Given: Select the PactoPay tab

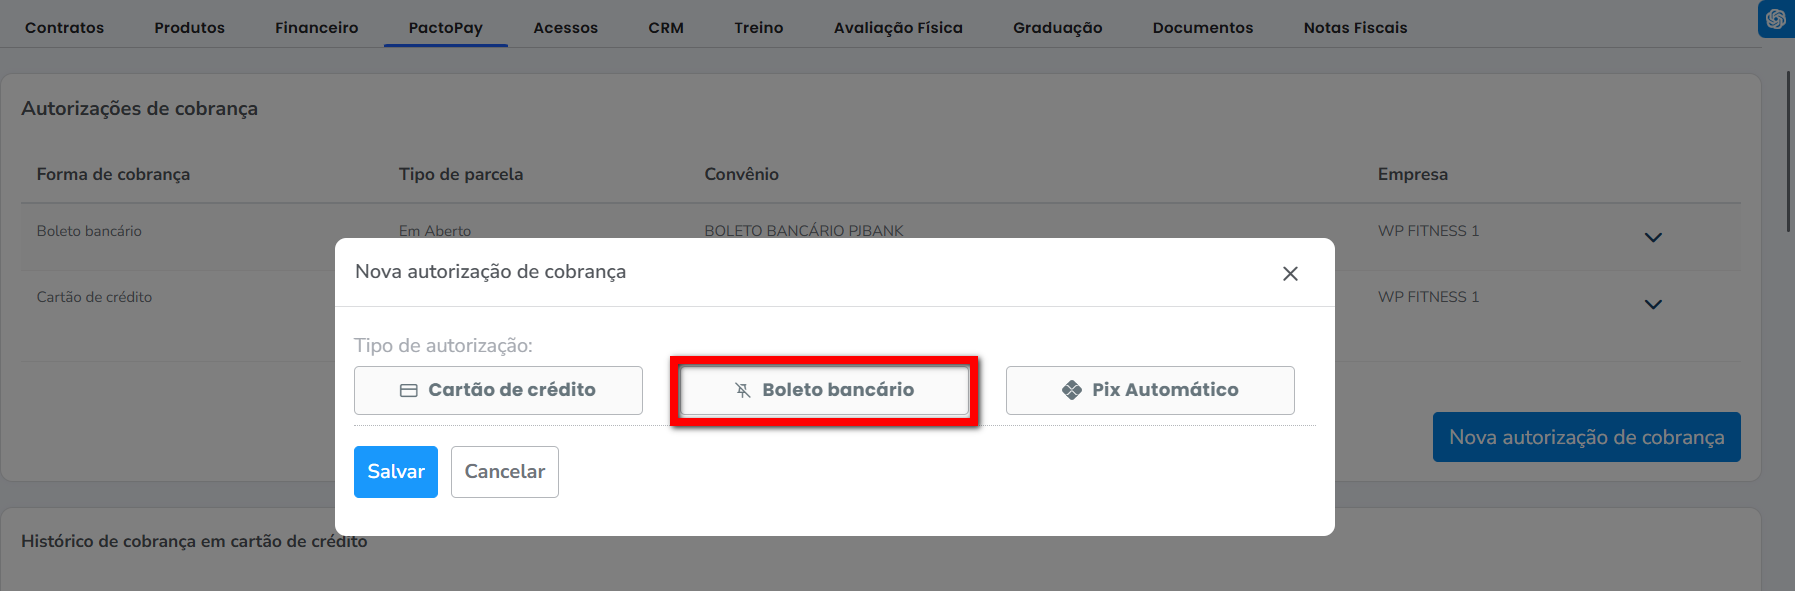Looking at the screenshot, I should (445, 28).
